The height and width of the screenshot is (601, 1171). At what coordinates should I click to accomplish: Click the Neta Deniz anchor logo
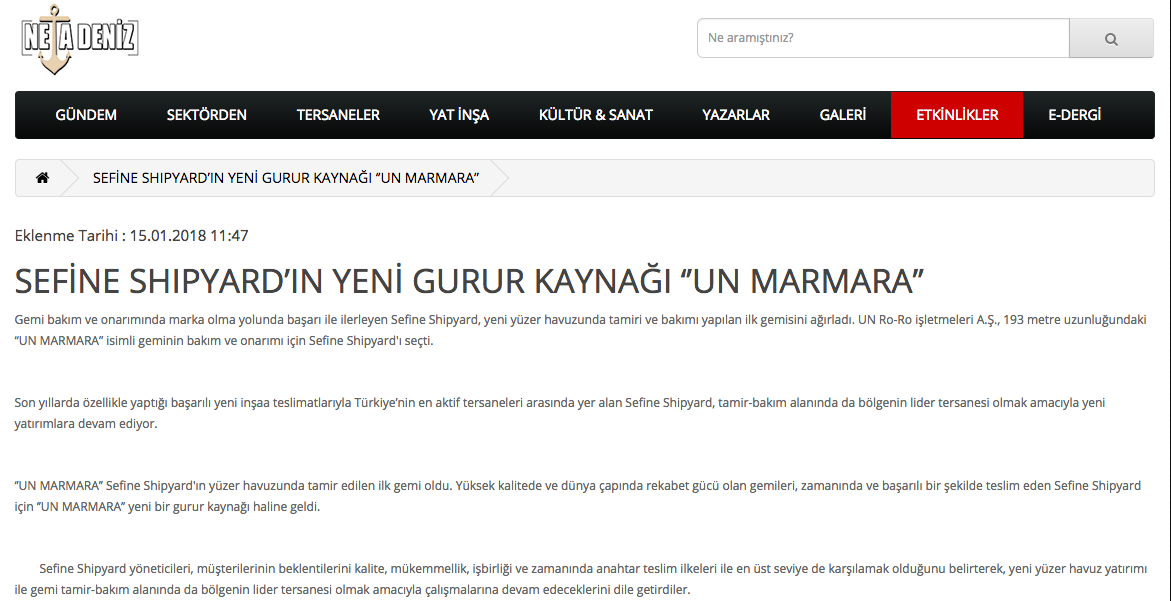tap(80, 39)
